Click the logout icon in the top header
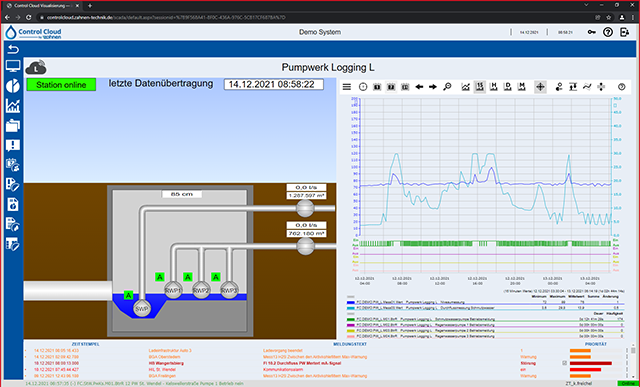Image resolution: width=640 pixels, height=387 pixels. (624, 32)
